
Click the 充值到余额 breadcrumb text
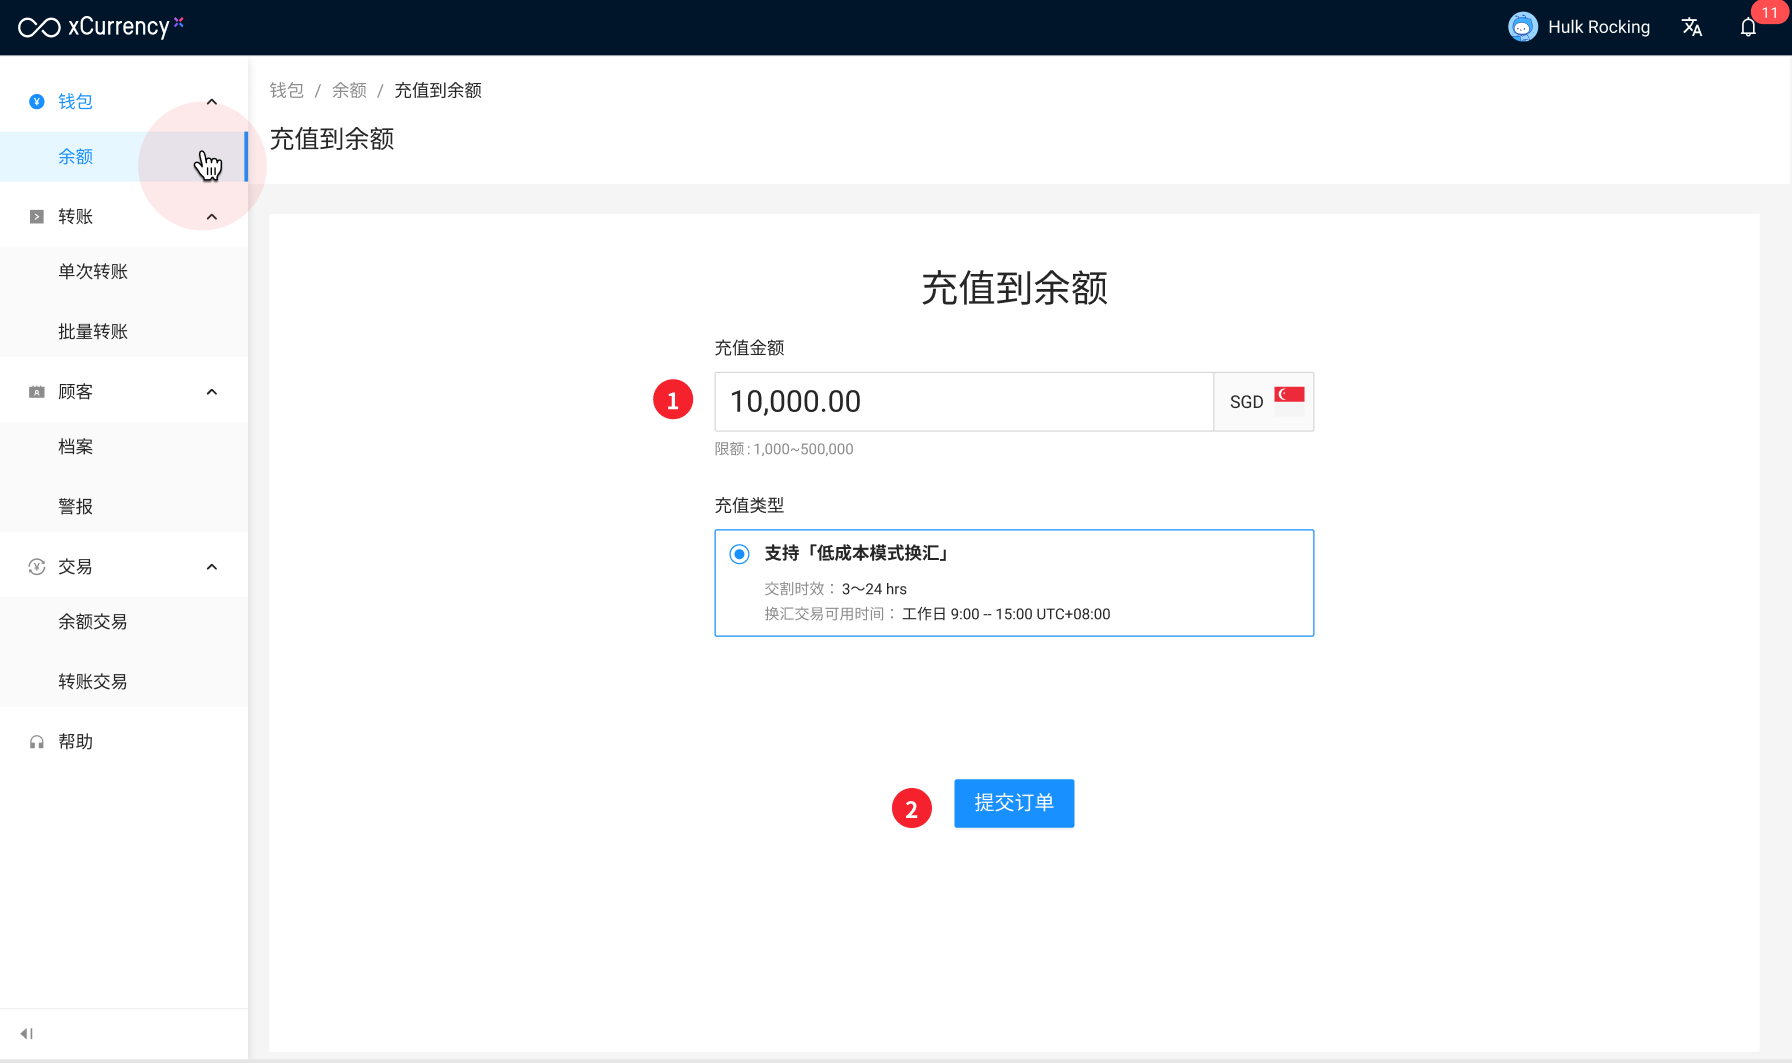click(438, 90)
